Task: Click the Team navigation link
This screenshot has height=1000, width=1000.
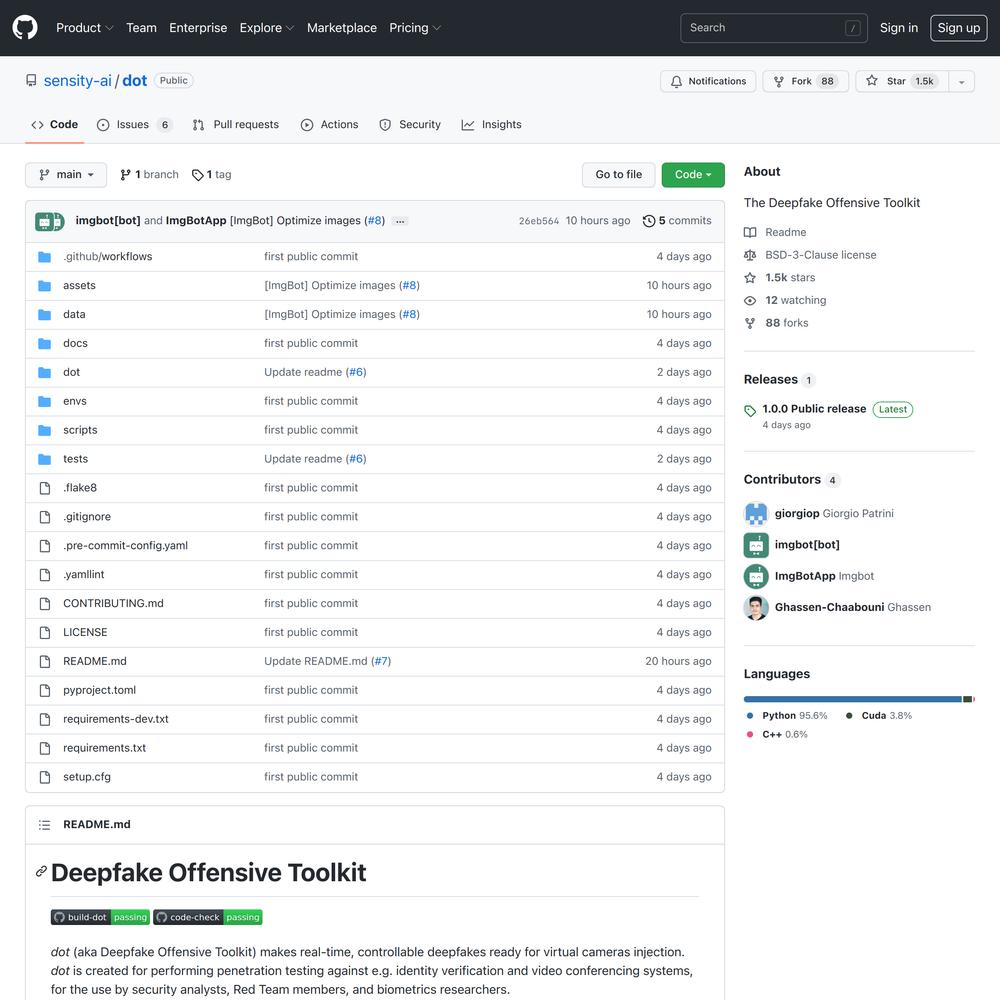Action: point(141,28)
